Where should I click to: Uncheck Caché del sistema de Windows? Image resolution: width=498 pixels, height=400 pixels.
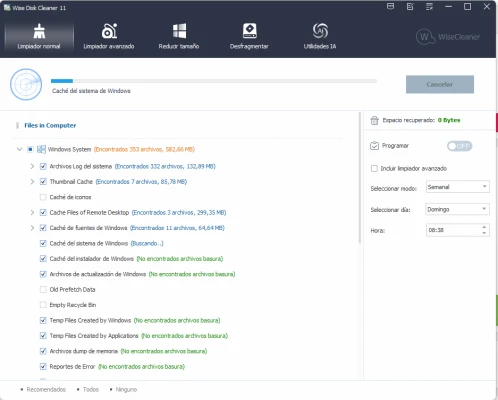(43, 243)
